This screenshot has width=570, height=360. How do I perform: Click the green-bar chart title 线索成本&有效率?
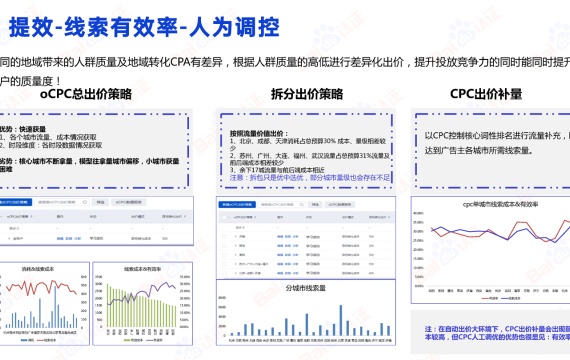tap(142, 269)
